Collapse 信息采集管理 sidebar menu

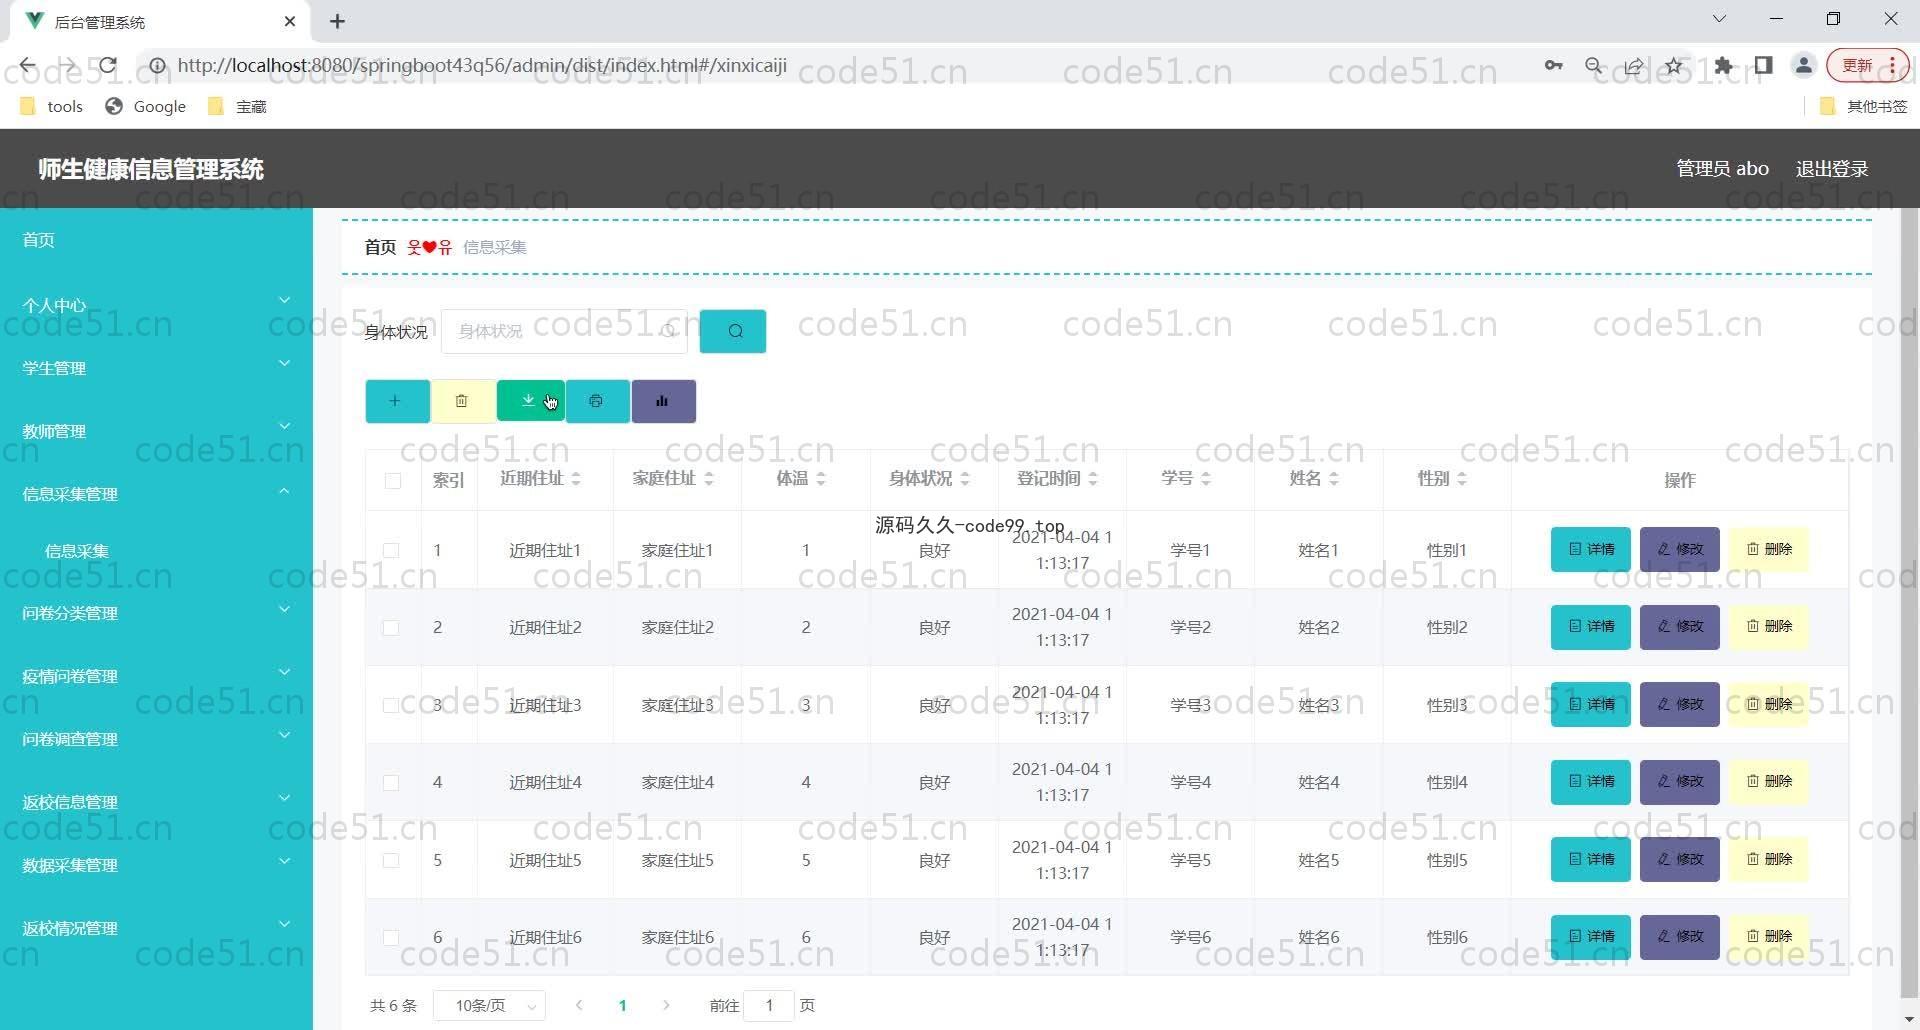(156, 494)
